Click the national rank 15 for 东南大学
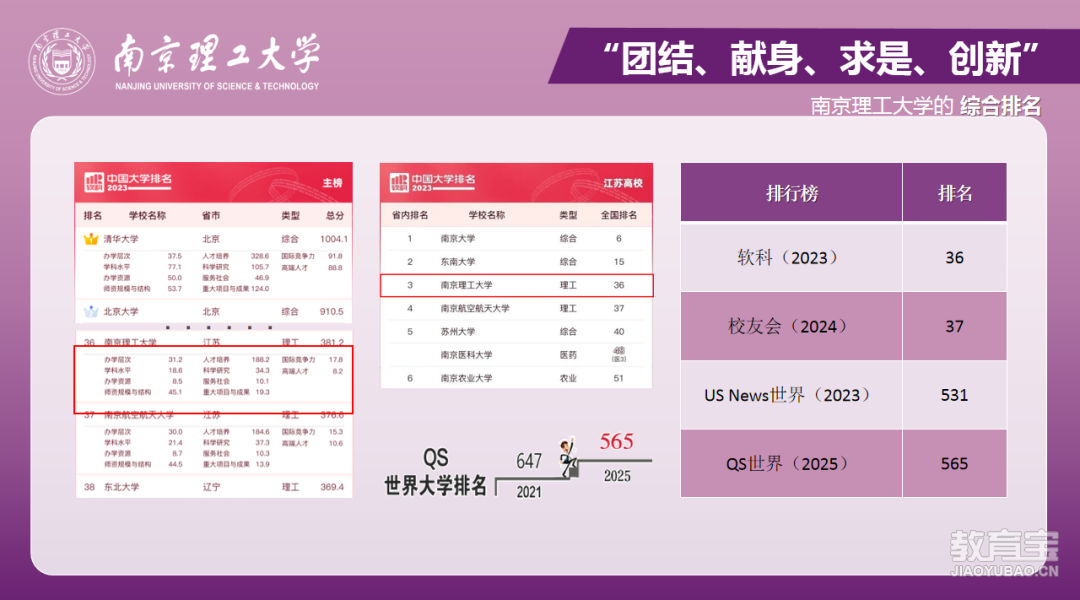1080x600 pixels. 619,262
